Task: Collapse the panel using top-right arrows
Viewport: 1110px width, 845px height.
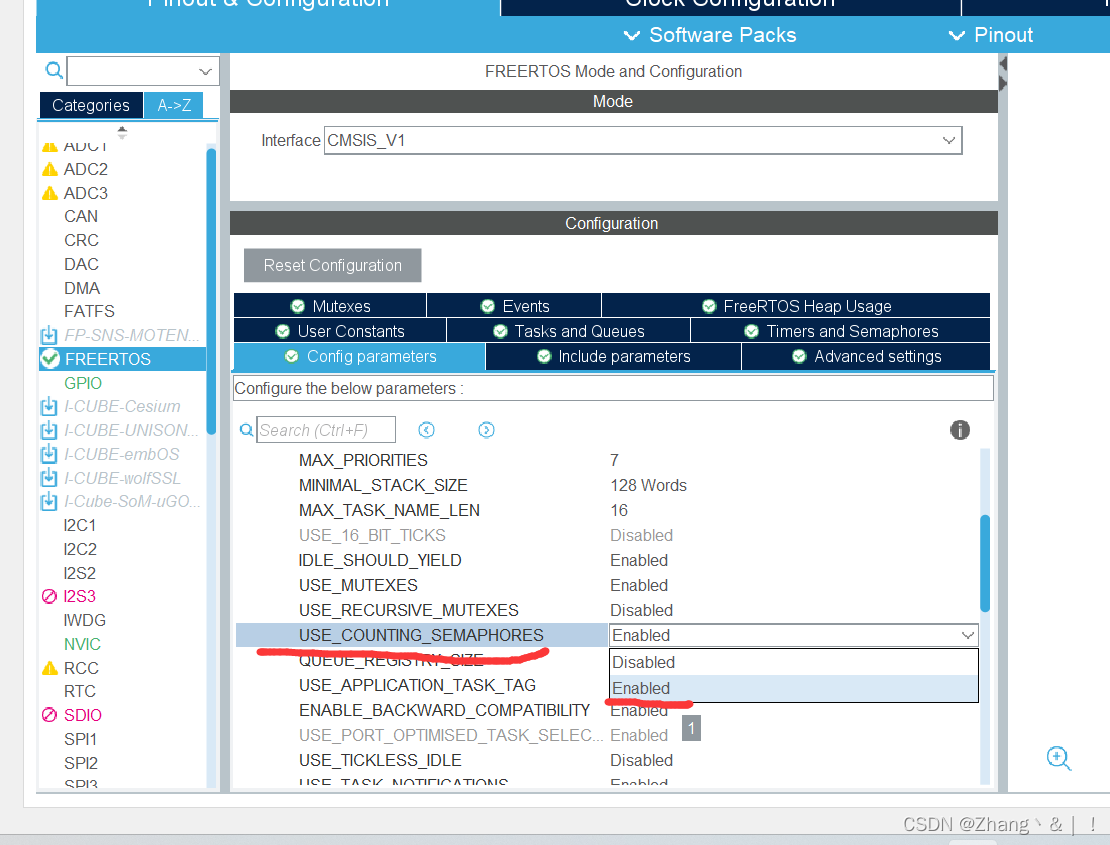Action: pos(1002,74)
